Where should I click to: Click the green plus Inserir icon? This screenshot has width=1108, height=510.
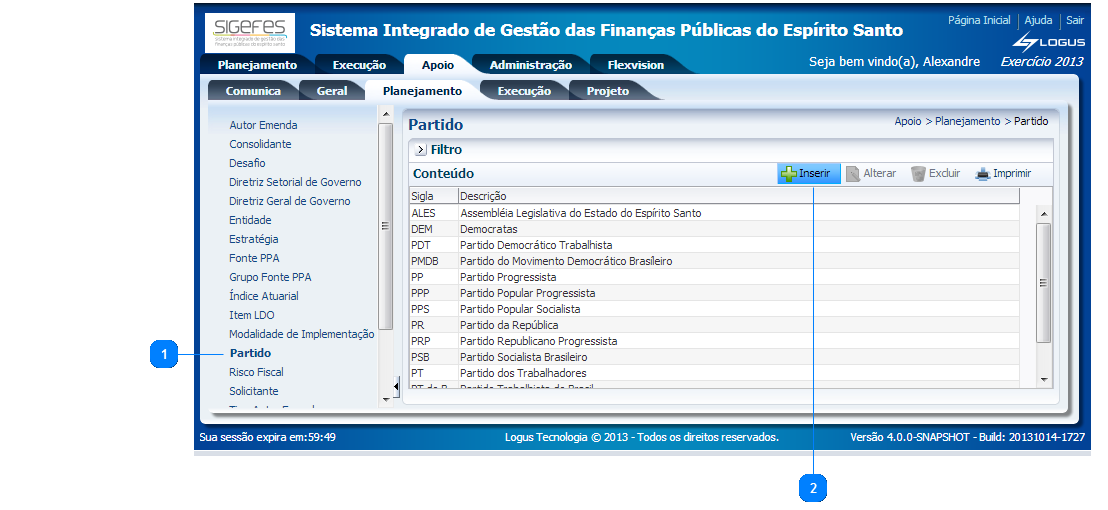[789, 174]
